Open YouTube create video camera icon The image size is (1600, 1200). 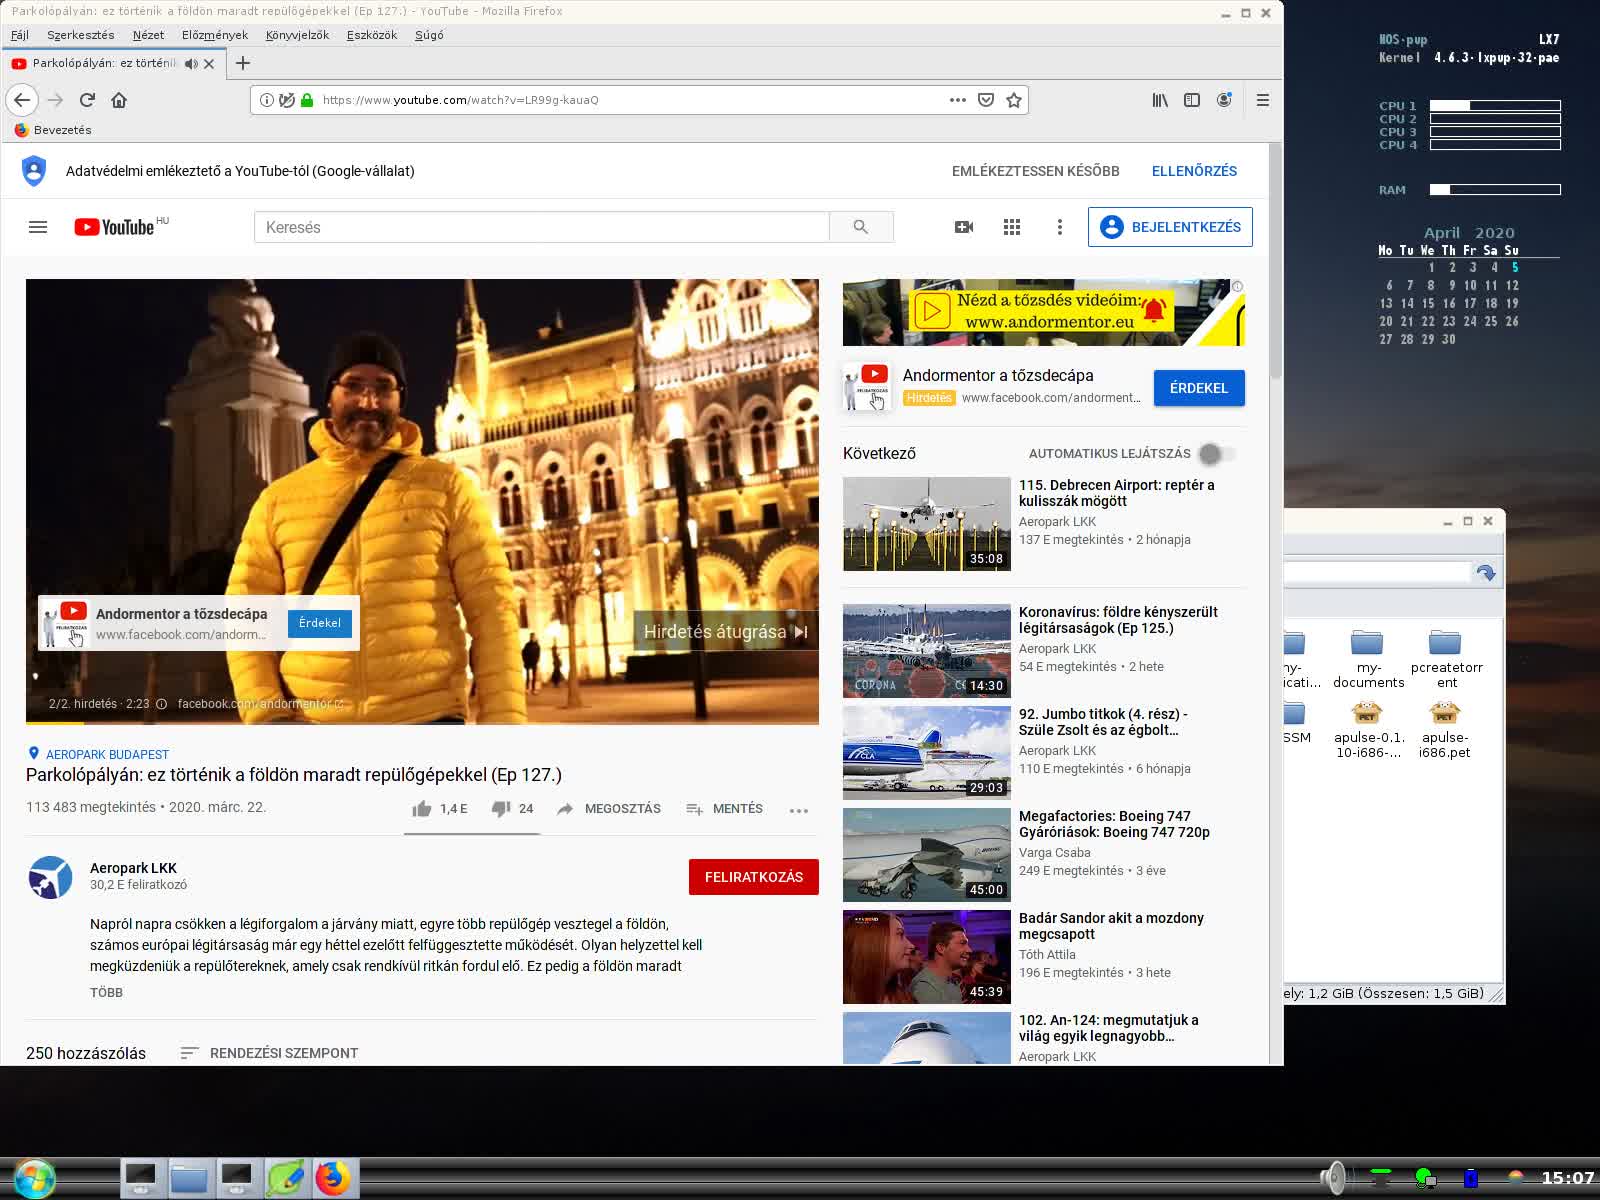[964, 227]
